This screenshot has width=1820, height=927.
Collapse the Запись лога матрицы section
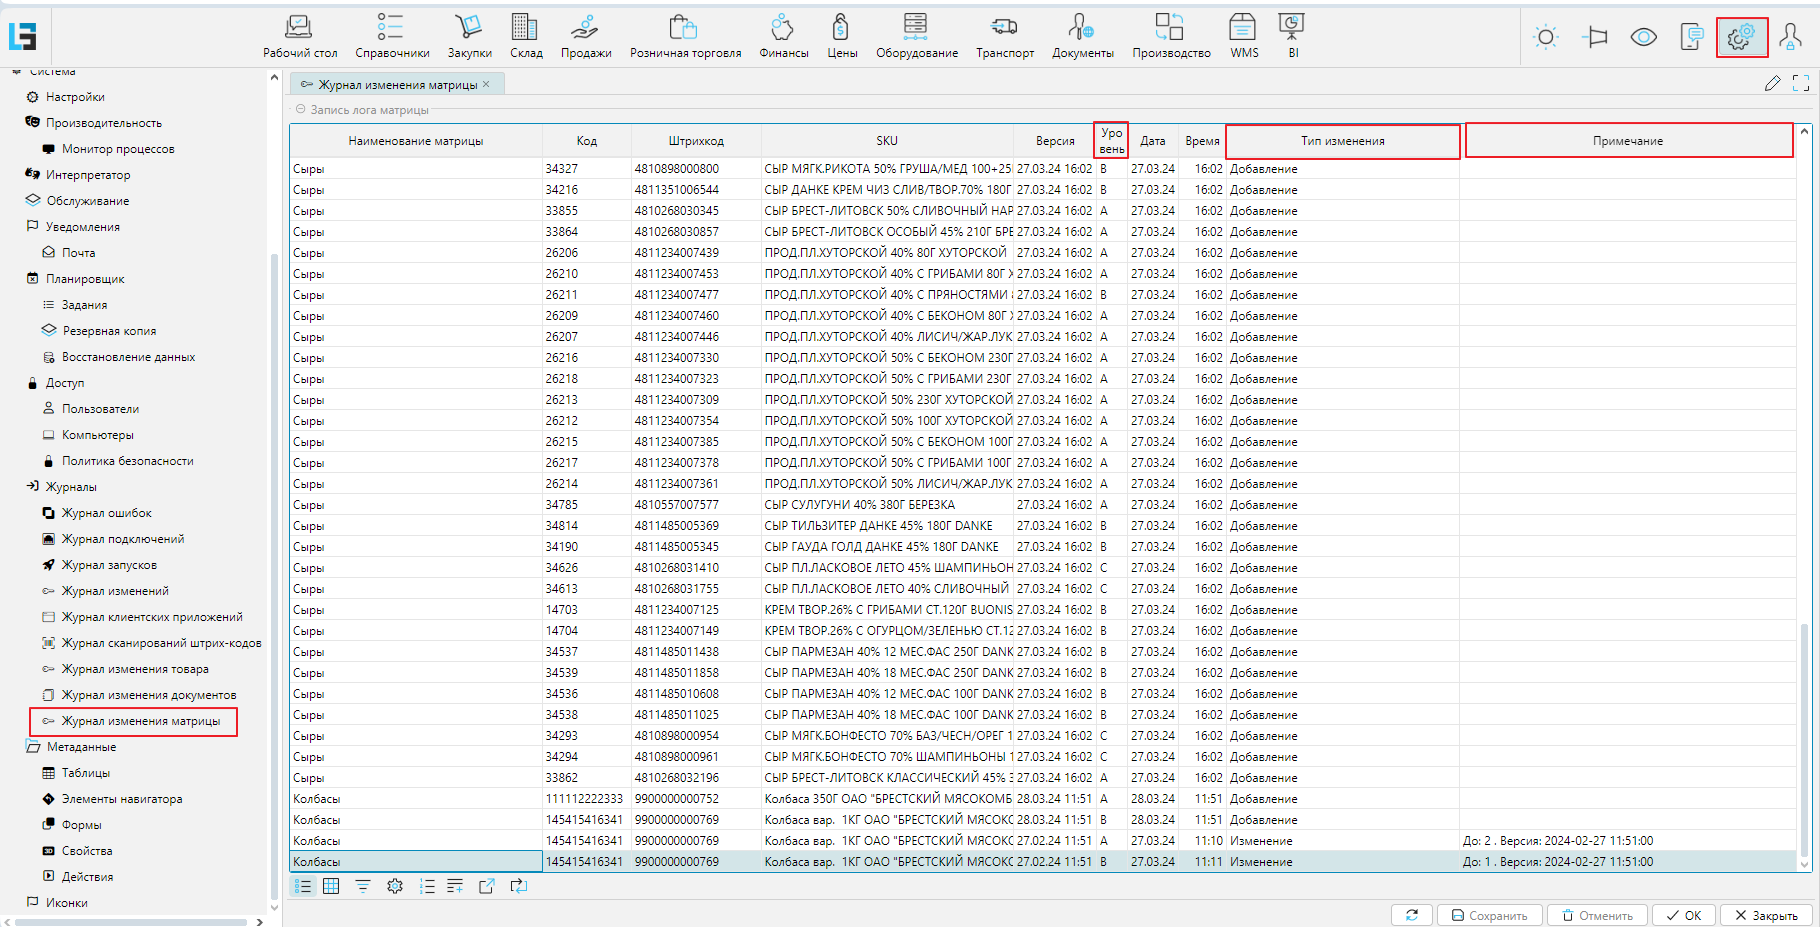[300, 110]
